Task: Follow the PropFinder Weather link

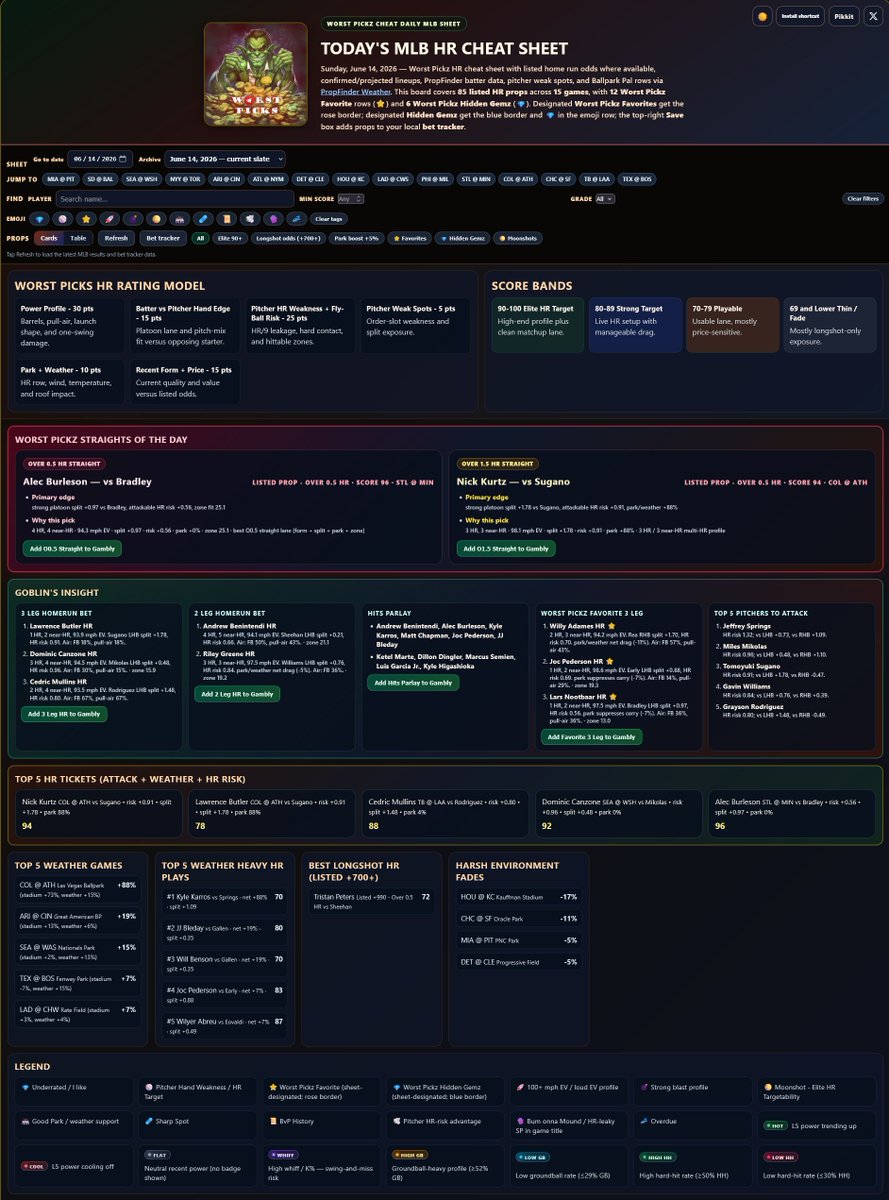Action: click(x=355, y=91)
